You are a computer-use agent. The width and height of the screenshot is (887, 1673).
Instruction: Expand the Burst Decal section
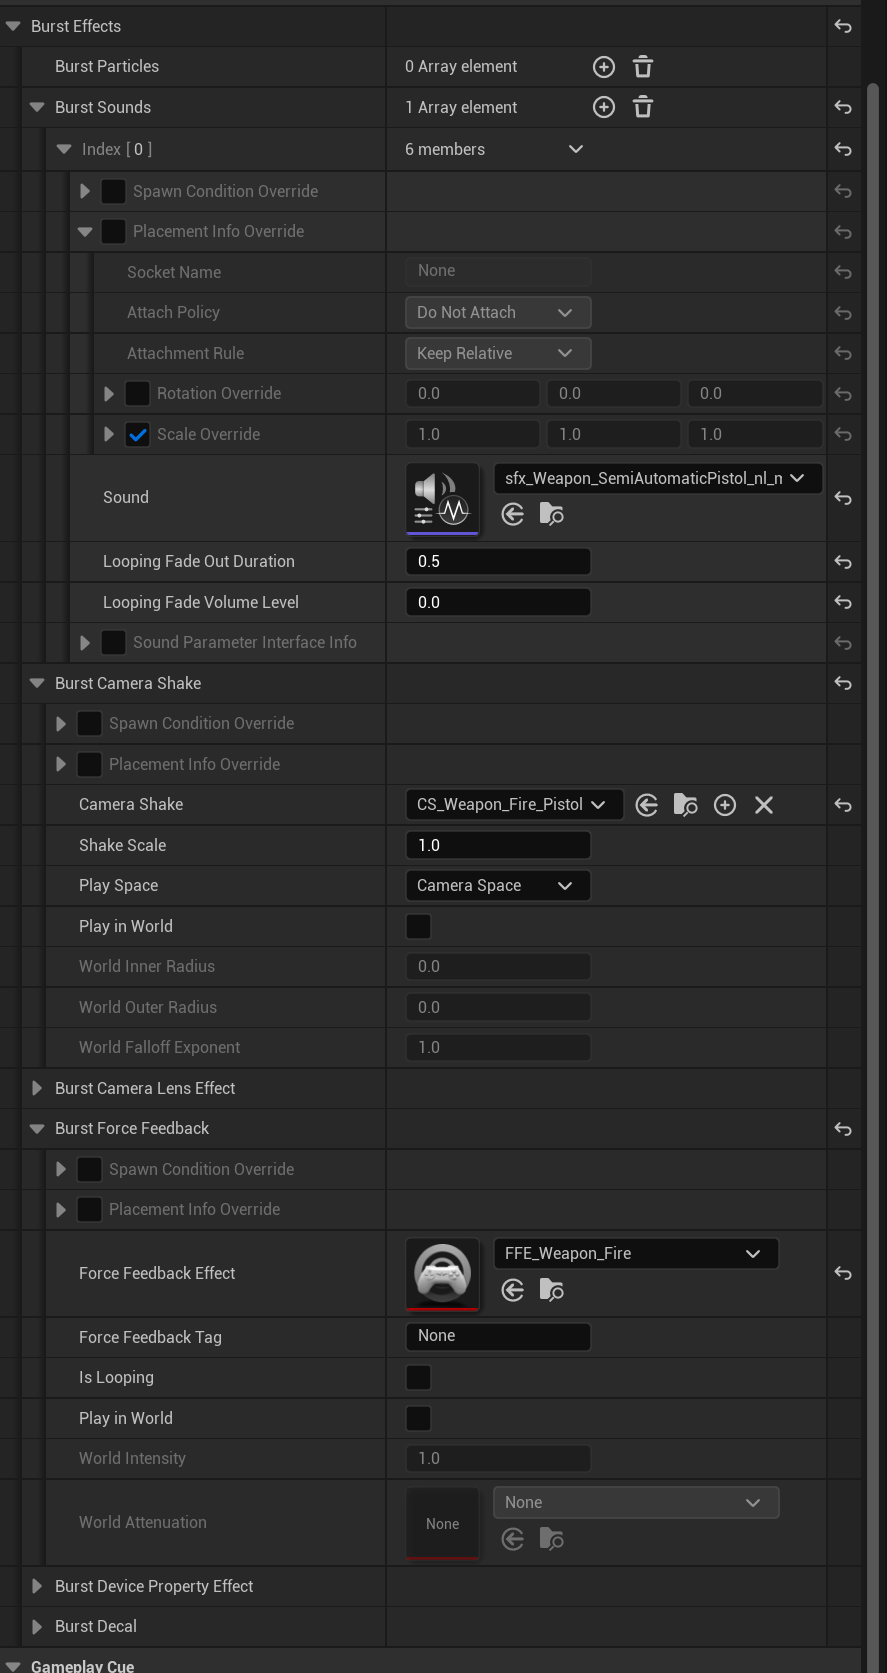37,1626
